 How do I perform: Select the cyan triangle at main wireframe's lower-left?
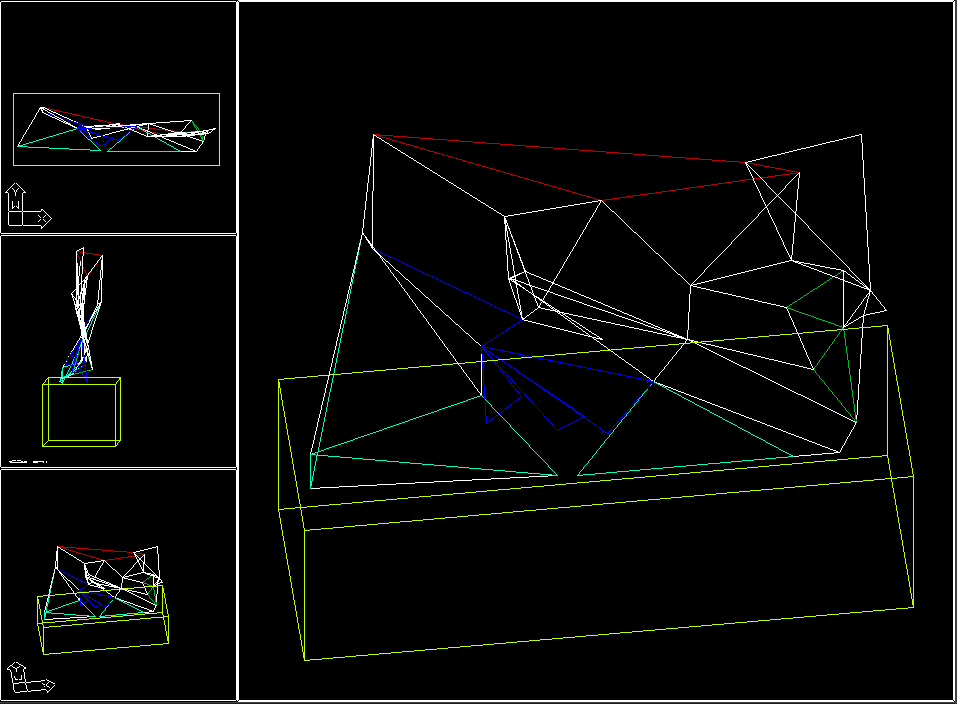point(432,464)
